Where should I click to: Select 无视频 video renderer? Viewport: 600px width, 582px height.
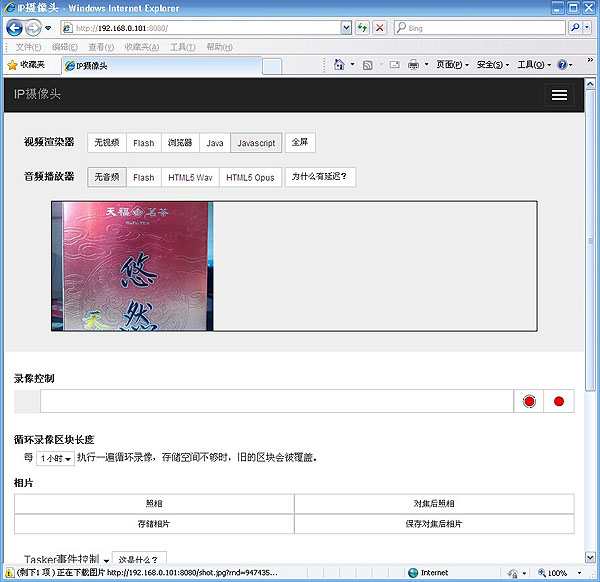107,143
